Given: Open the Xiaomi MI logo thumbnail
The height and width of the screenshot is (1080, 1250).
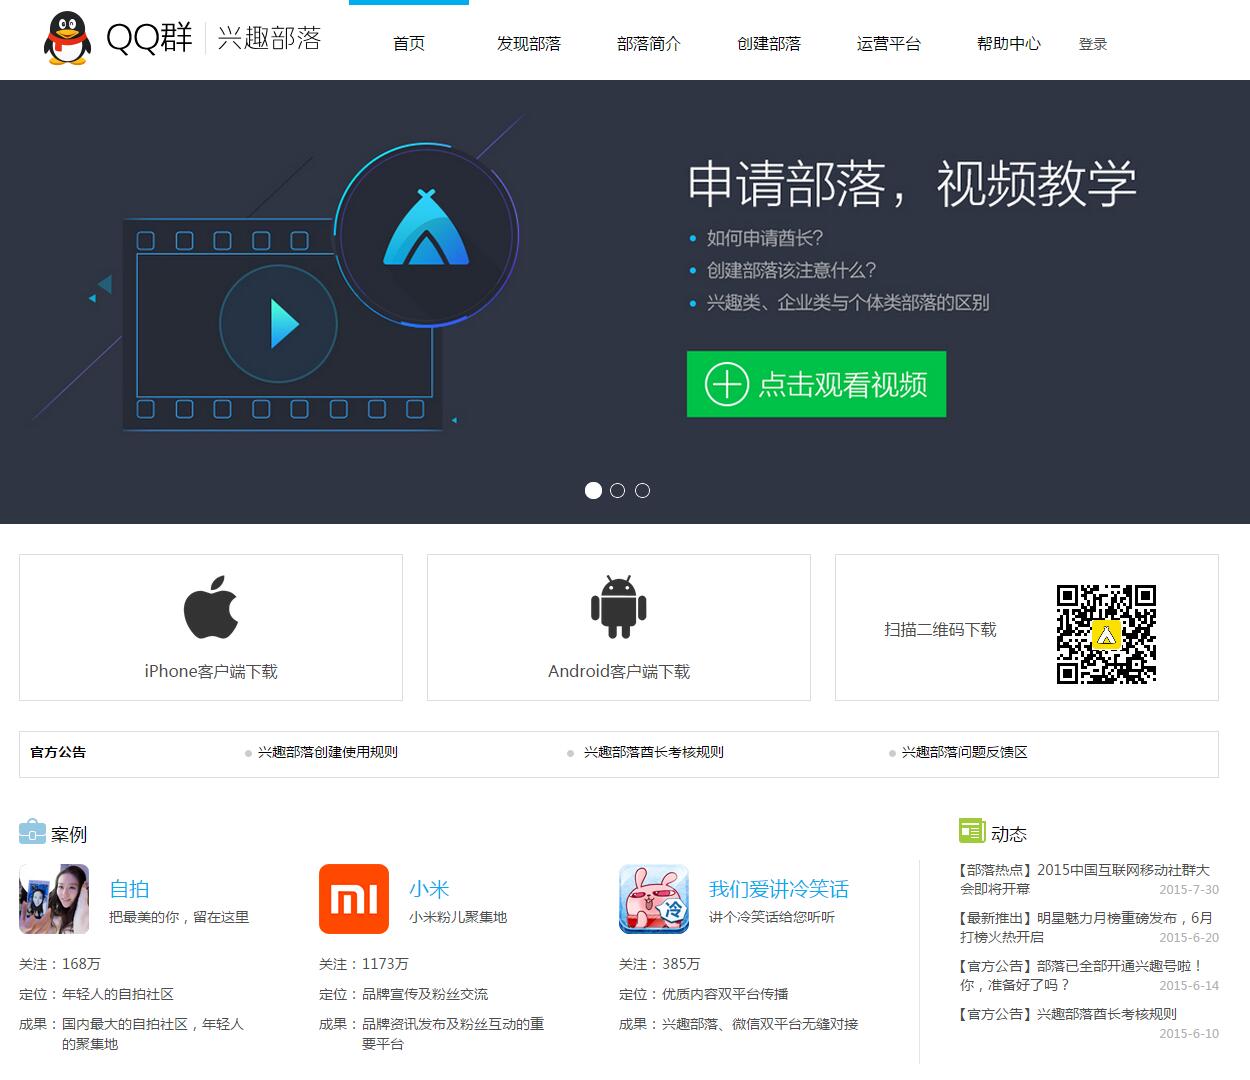Looking at the screenshot, I should (x=354, y=899).
